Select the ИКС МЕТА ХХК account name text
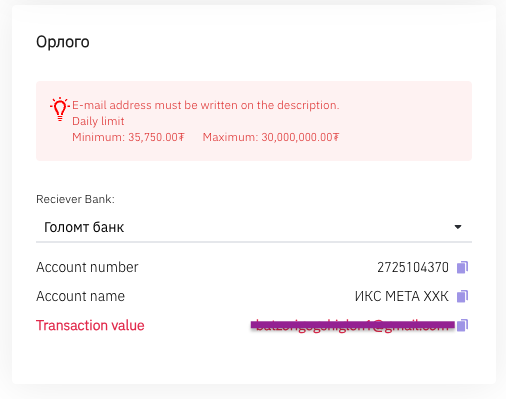 coord(402,296)
